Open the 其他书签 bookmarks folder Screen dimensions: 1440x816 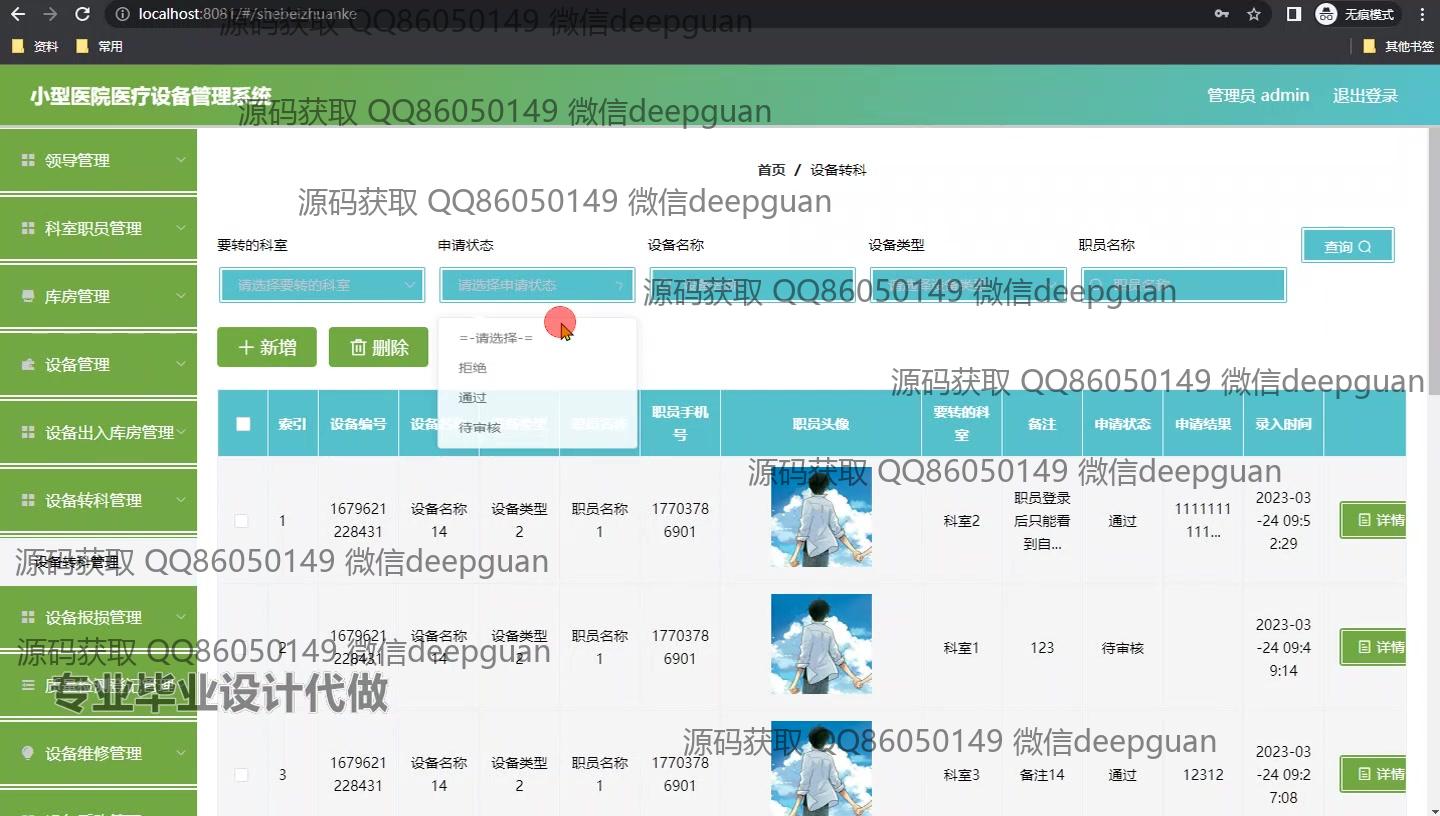1398,46
